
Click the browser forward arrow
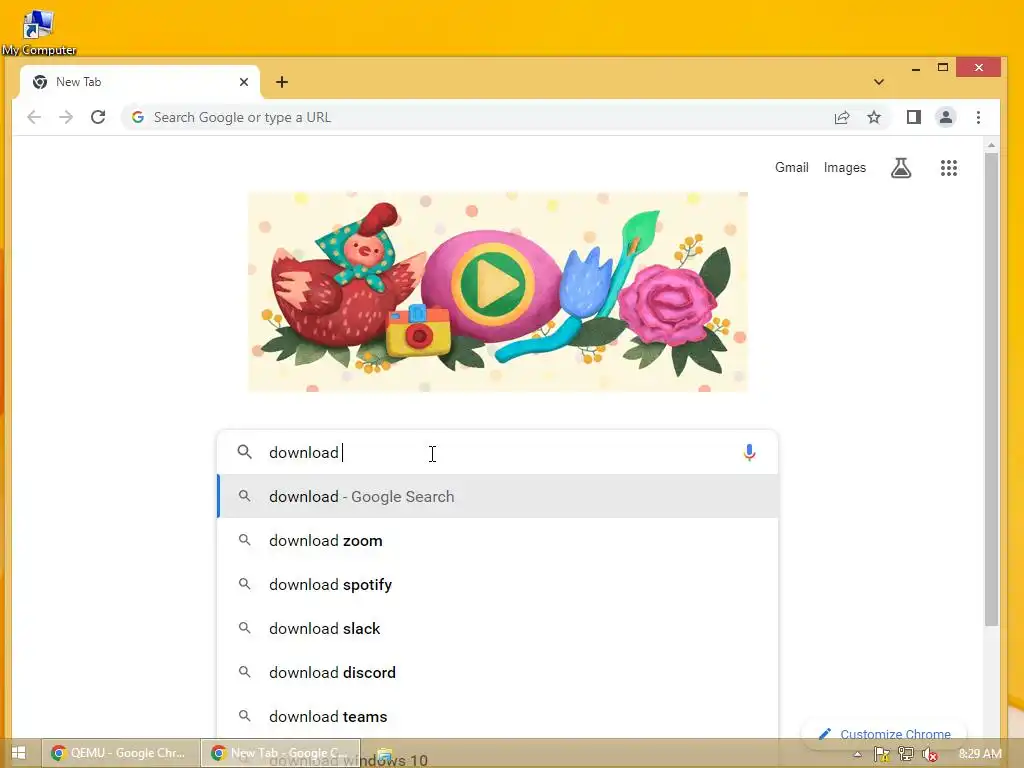(x=66, y=118)
